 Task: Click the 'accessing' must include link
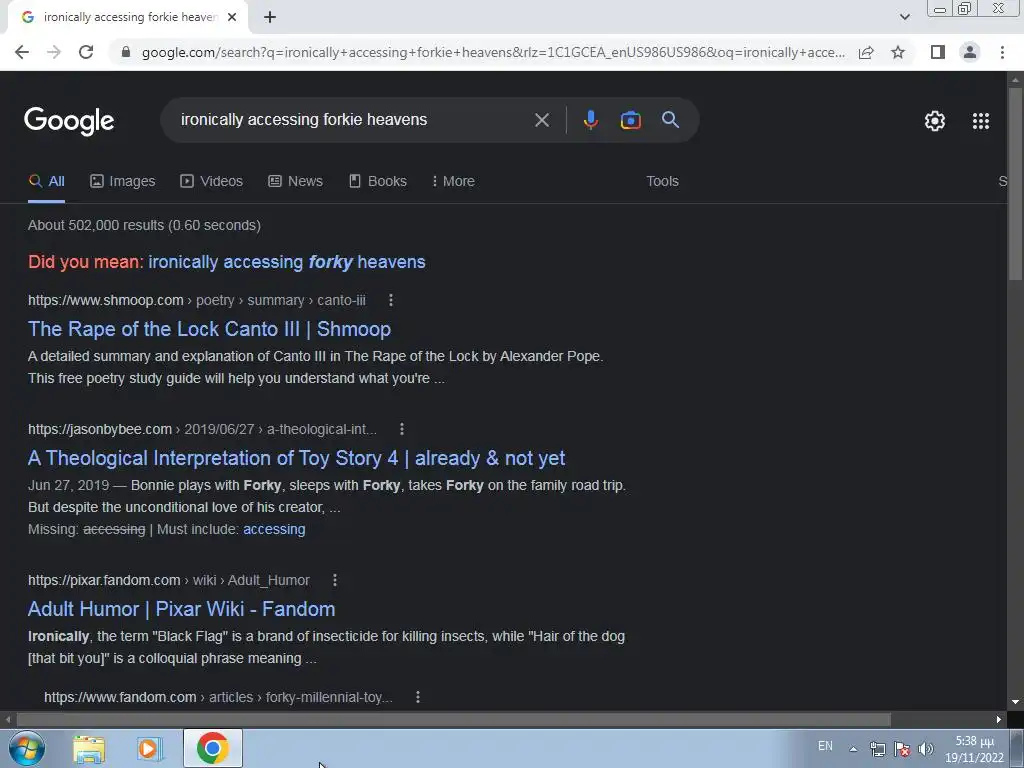274,530
